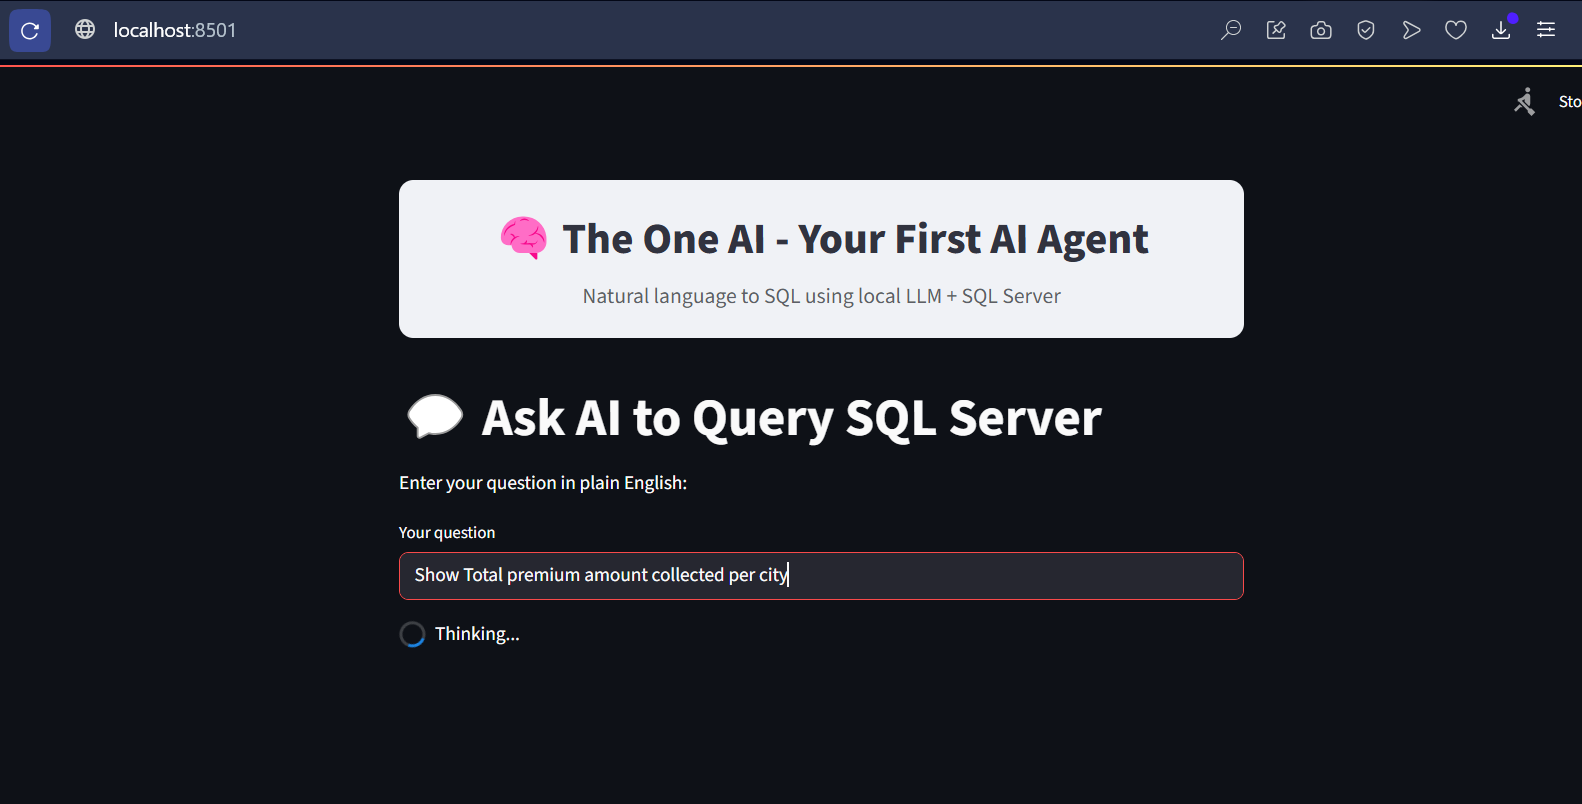Click the send arrow icon in toolbar
1582x804 pixels.
[1411, 30]
